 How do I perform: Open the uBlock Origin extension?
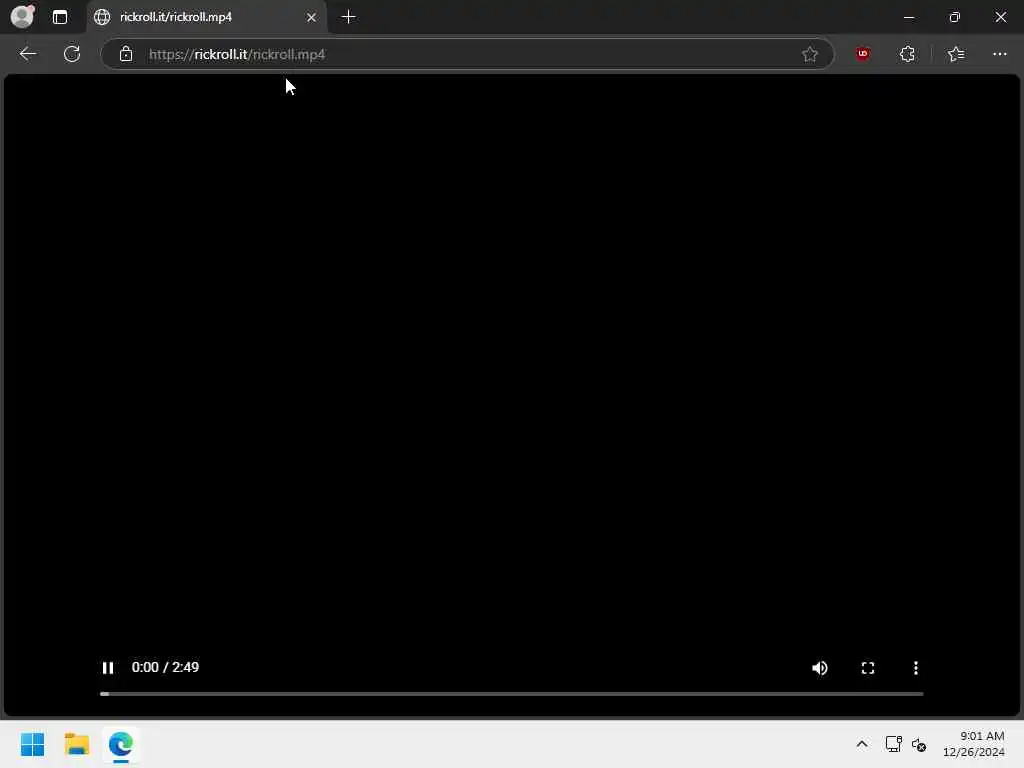(x=863, y=54)
